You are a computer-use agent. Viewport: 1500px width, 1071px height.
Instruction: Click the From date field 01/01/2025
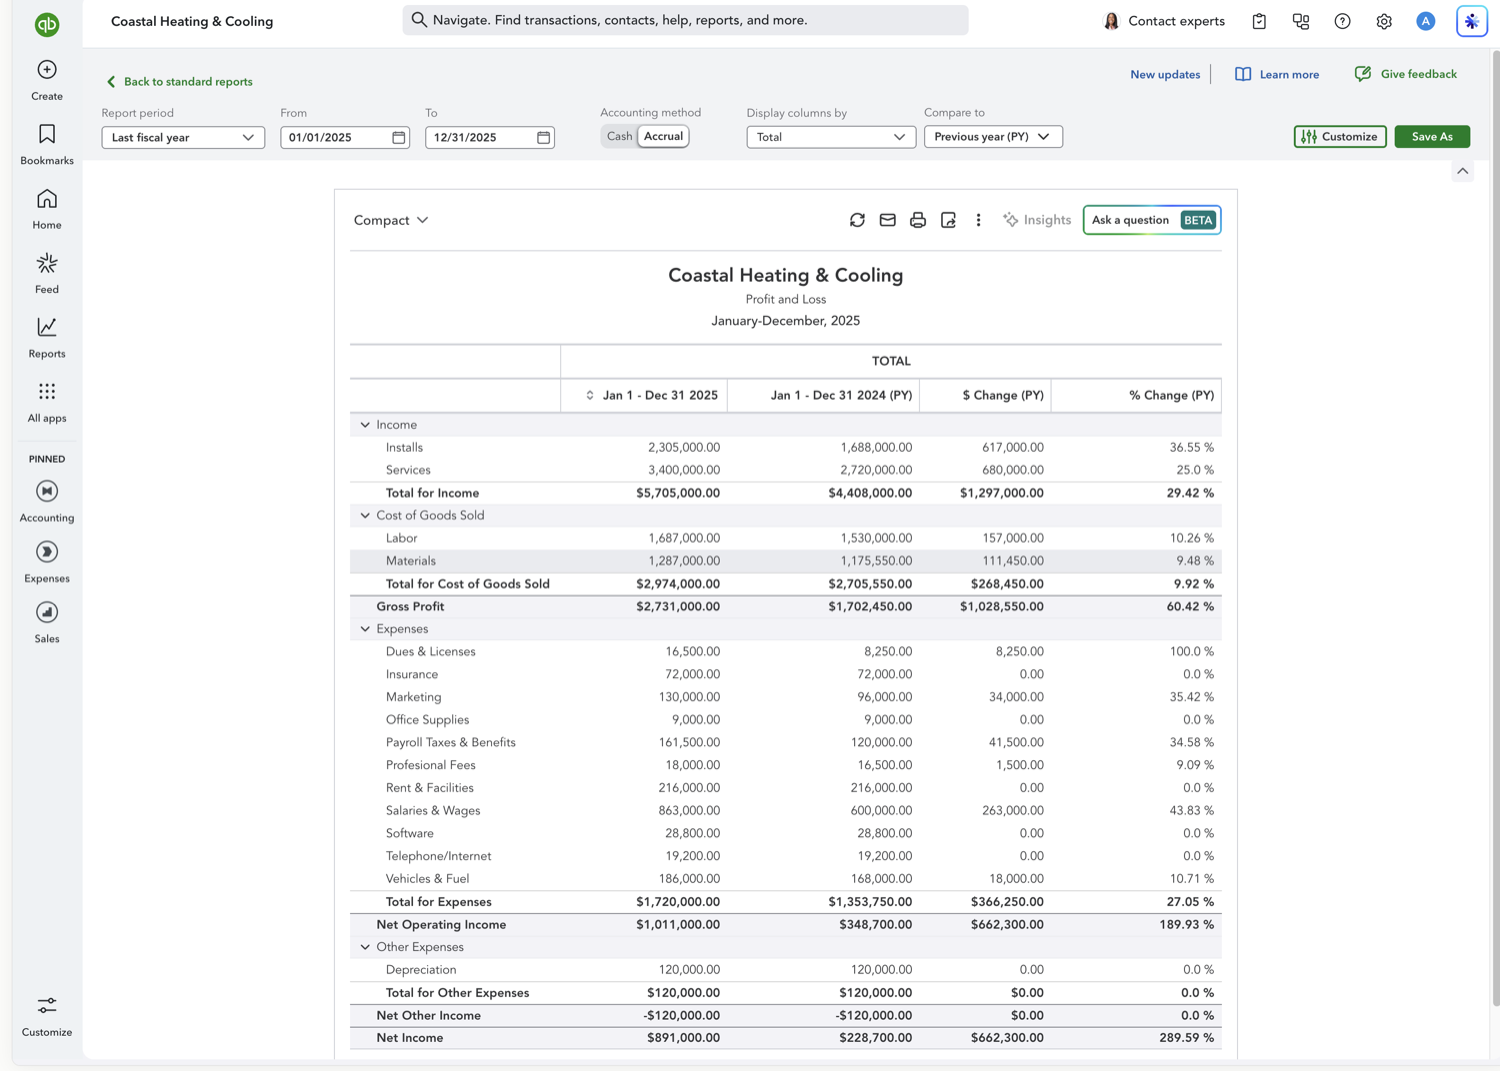[x=345, y=137]
